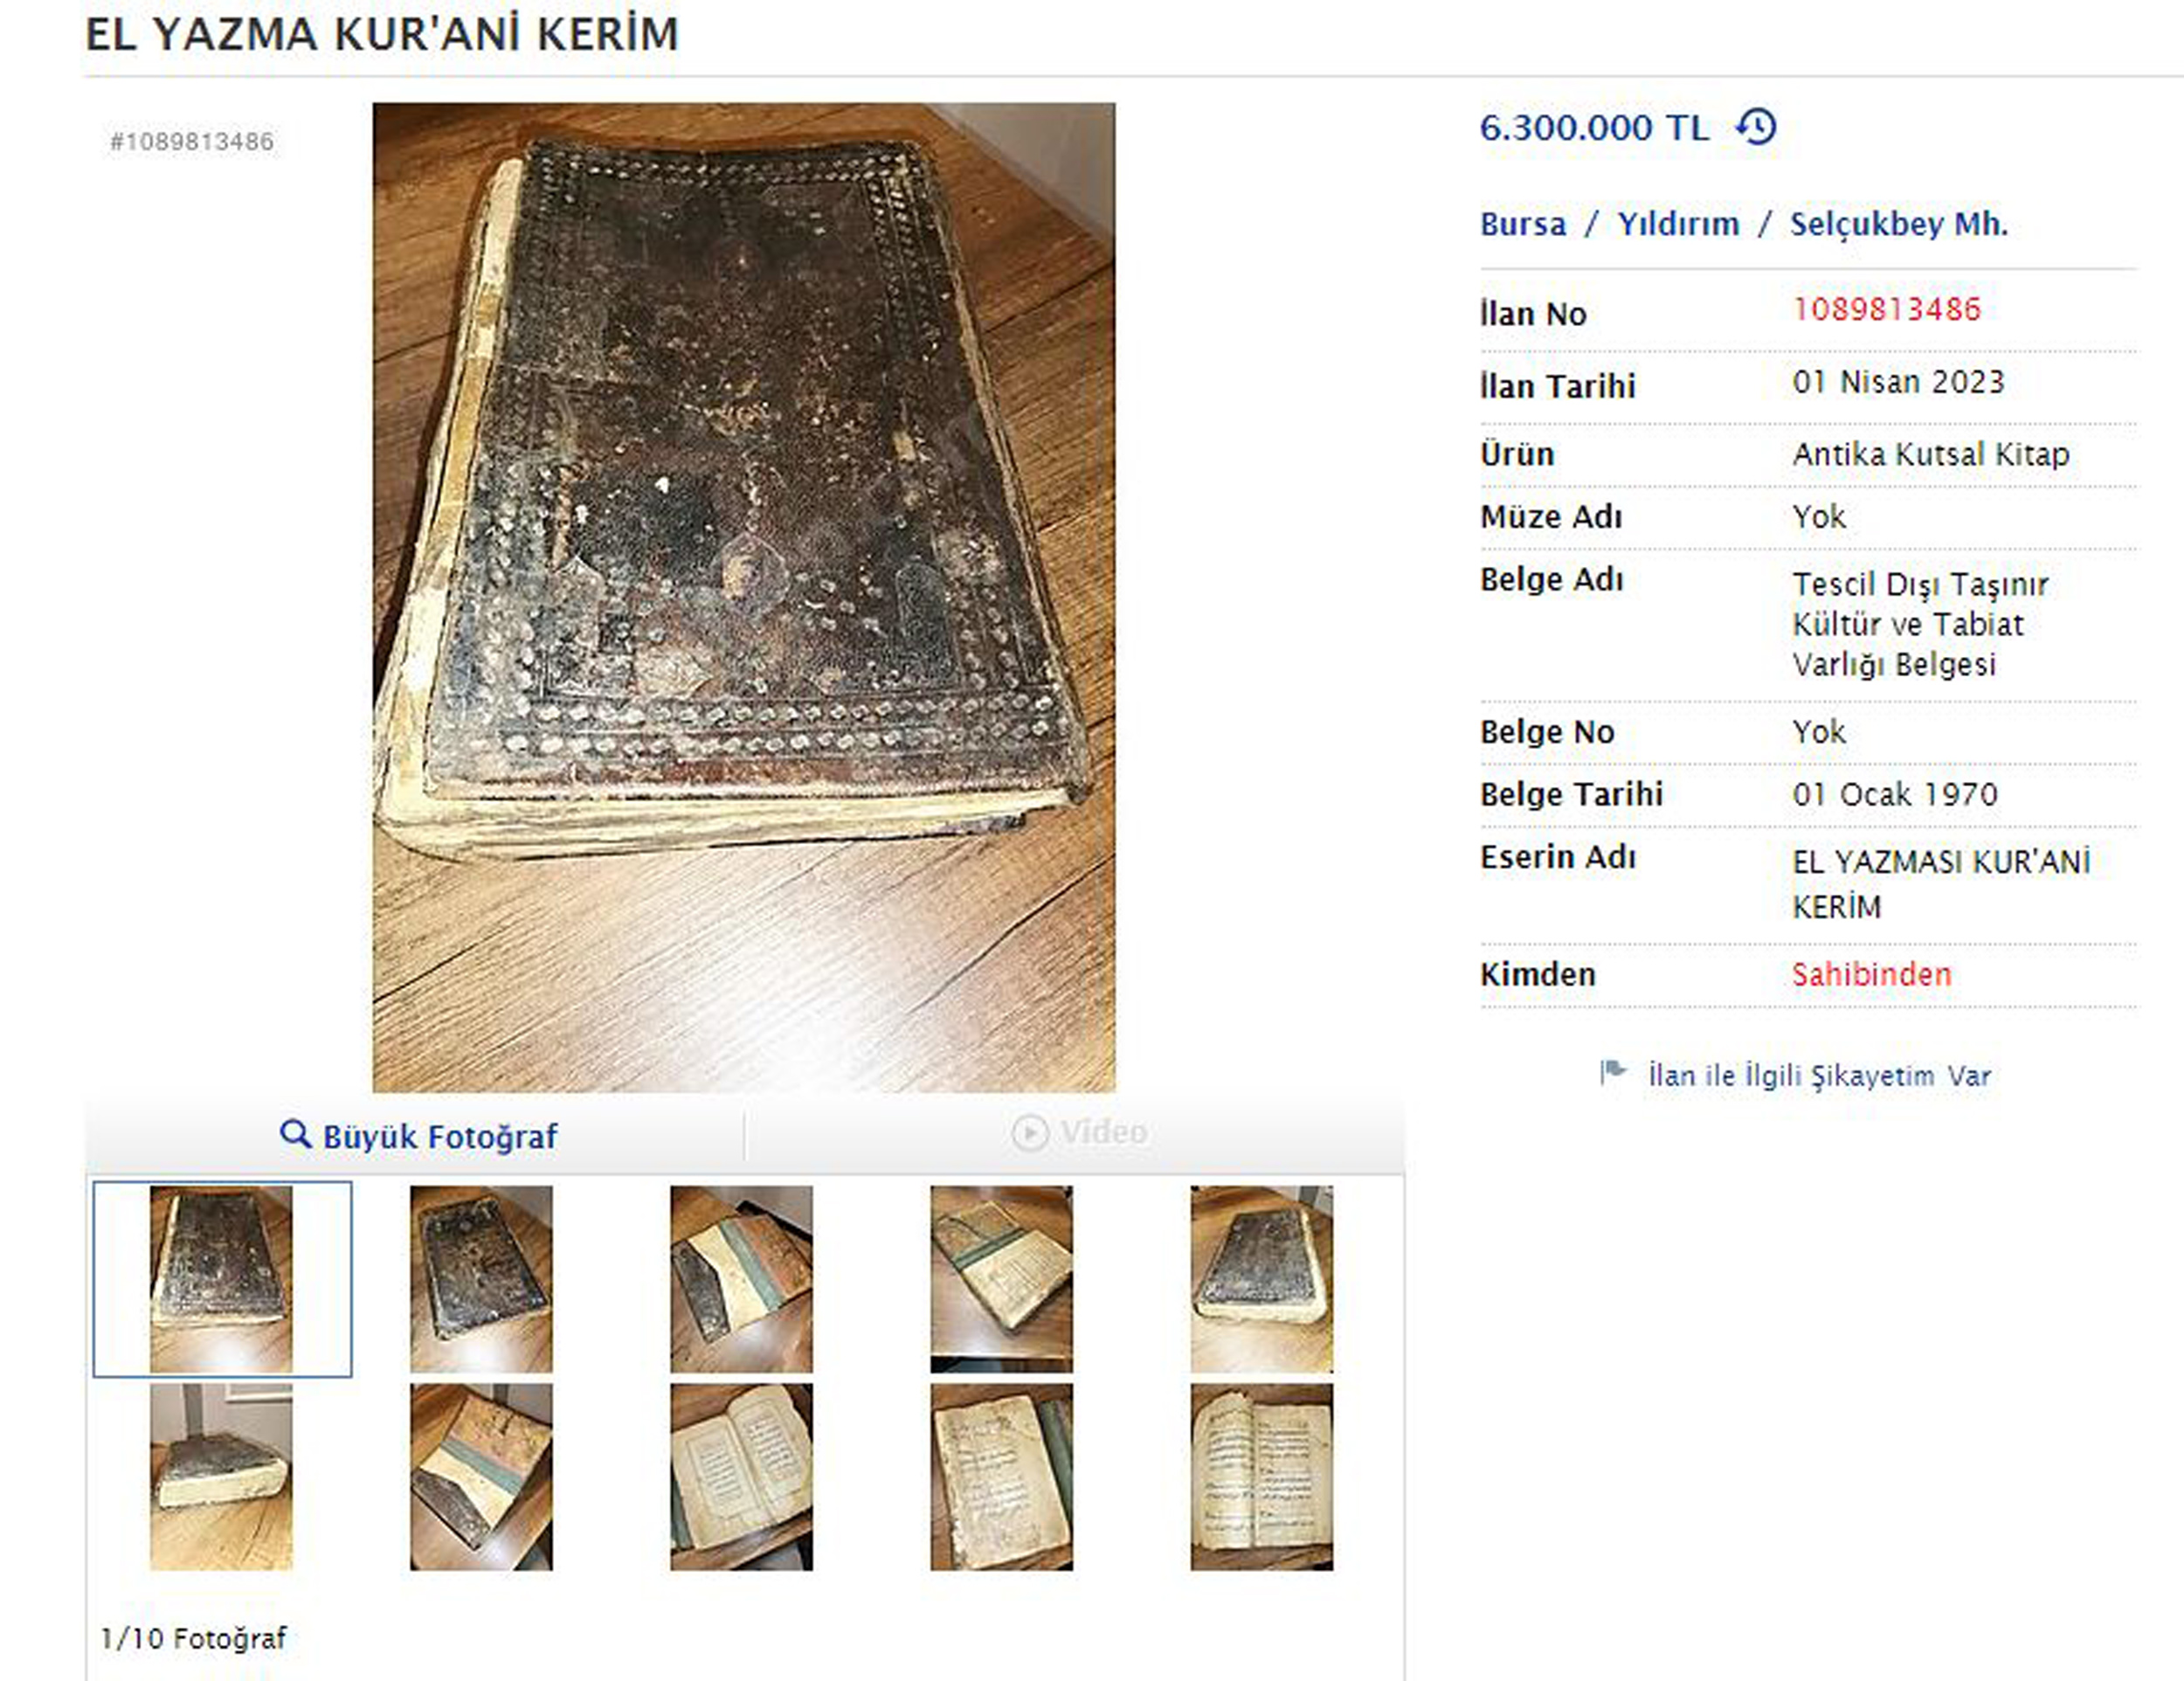The height and width of the screenshot is (1681, 2184).
Task: Open the Yıldırım district link
Action: 1678,224
